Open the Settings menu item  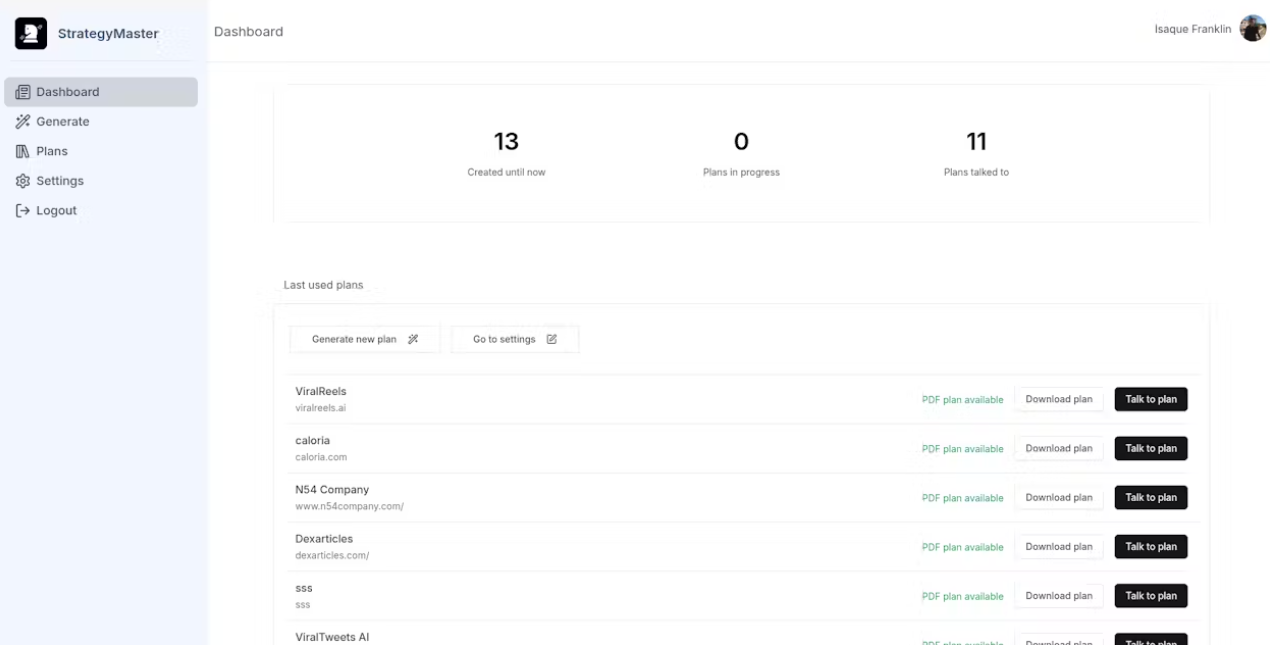point(101,181)
